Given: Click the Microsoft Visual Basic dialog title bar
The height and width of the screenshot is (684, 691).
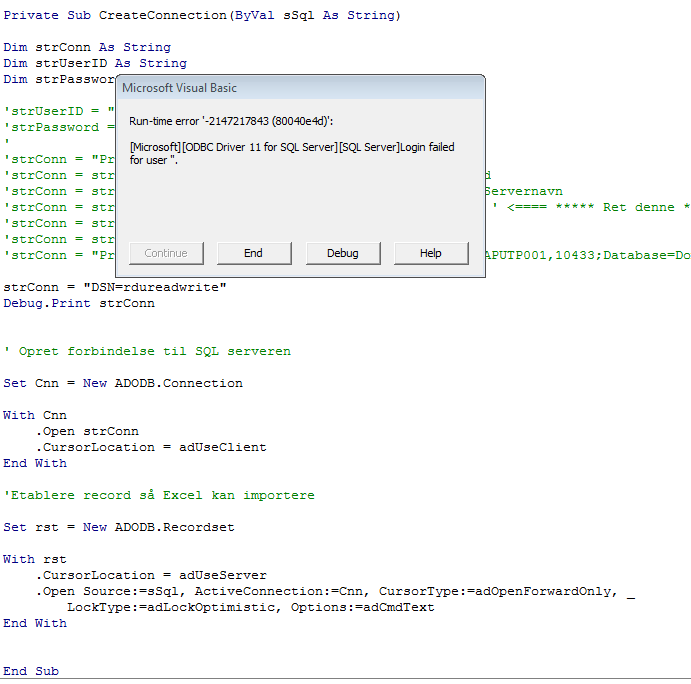Looking at the screenshot, I should click(300, 88).
